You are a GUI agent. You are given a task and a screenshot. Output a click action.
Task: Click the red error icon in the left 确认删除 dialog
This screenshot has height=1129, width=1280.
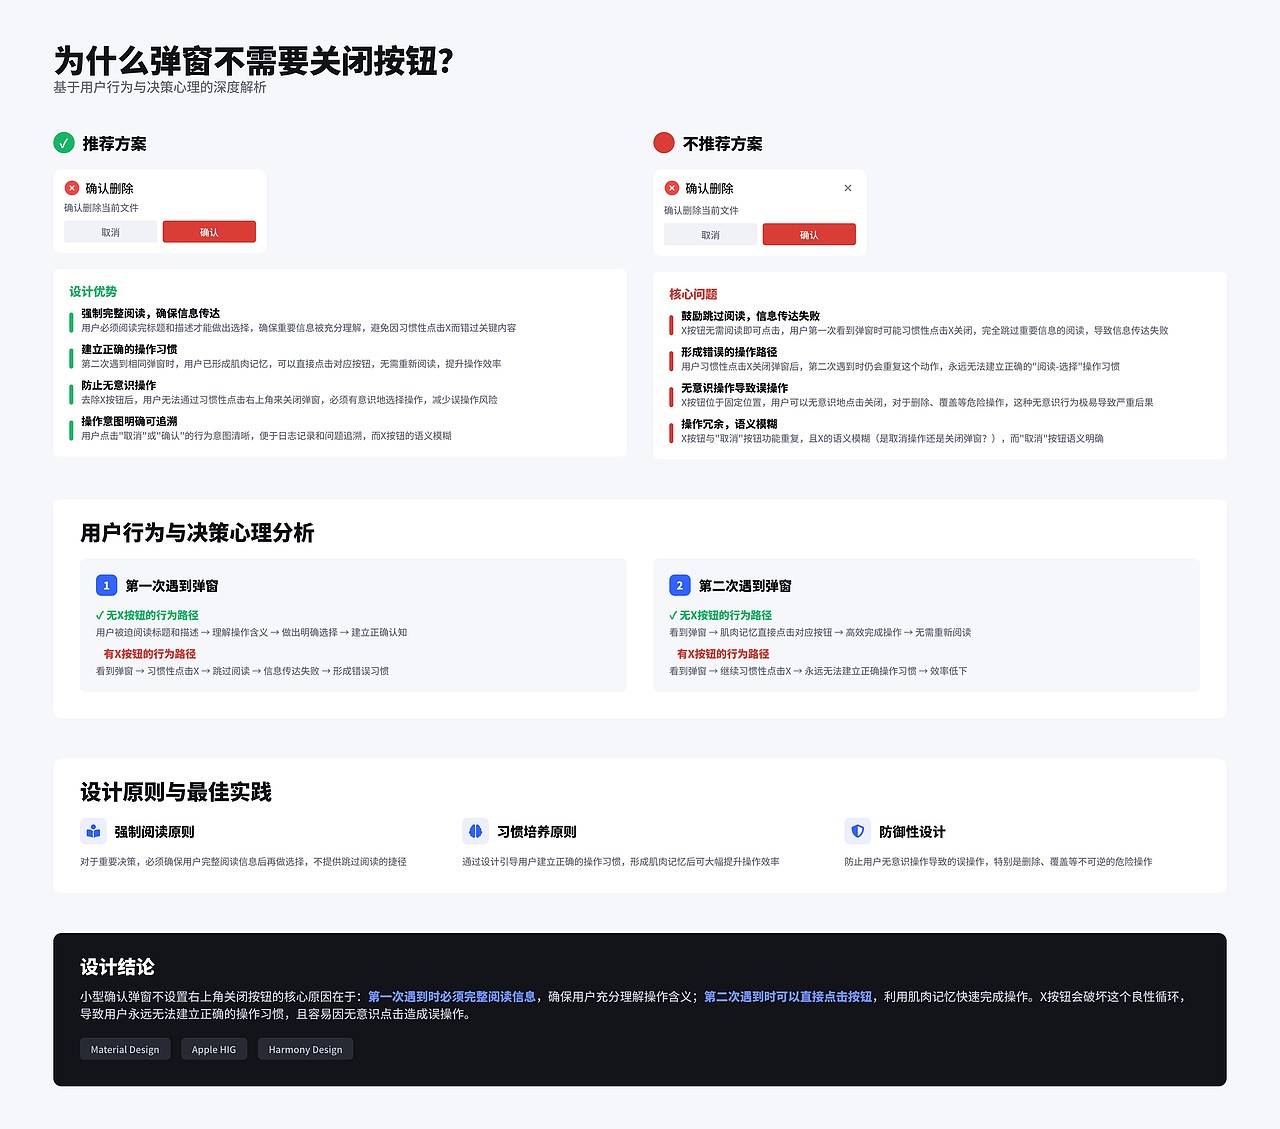point(71,187)
